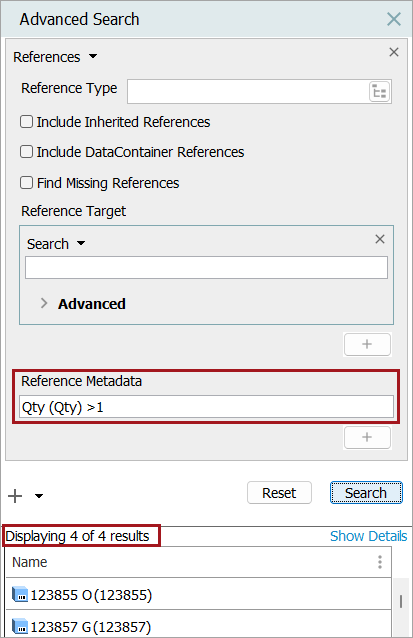Click the product icon for 123855 O
Viewport: 413px width, 638px height.
[20, 594]
